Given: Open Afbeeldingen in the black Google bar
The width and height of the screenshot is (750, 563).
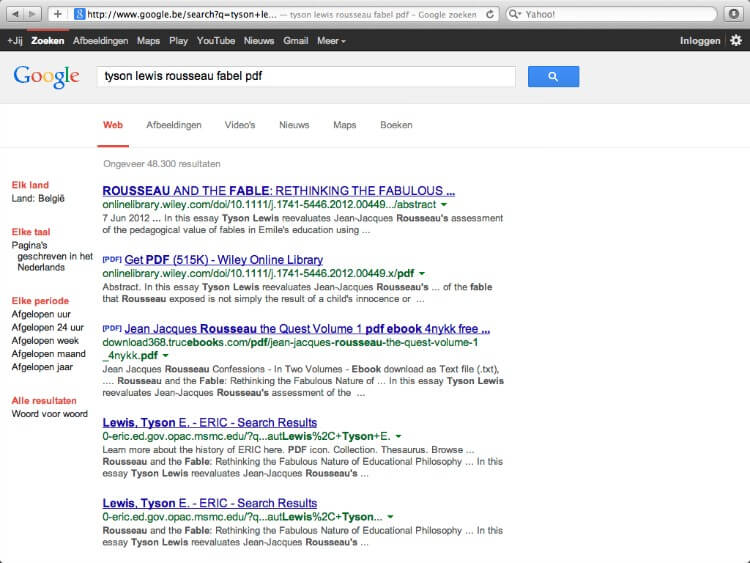Looking at the screenshot, I should pyautogui.click(x=100, y=41).
